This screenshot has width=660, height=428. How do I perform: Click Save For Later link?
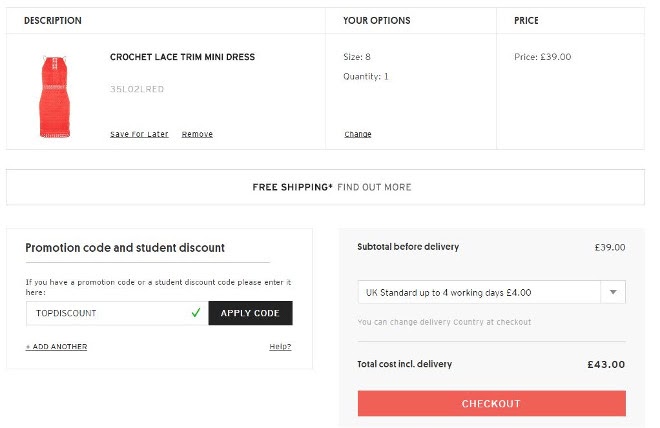139,134
